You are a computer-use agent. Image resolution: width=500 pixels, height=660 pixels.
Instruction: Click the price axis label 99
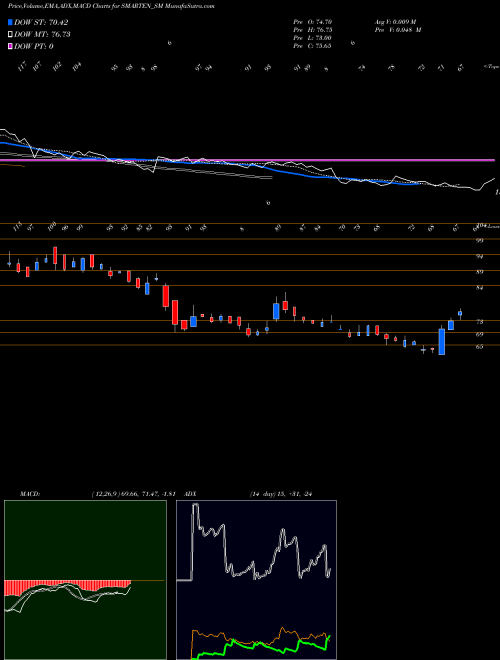coord(482,240)
